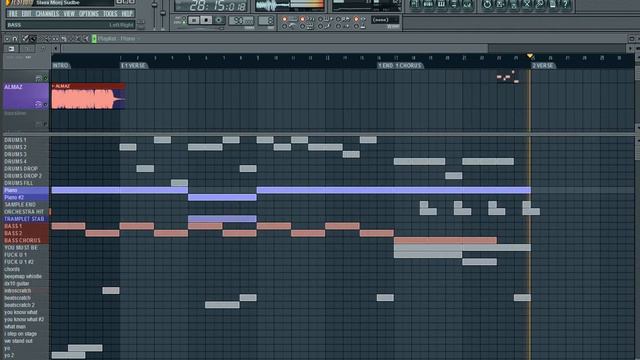Open the HELP menu
This screenshot has height=360, width=640.
click(x=127, y=13)
